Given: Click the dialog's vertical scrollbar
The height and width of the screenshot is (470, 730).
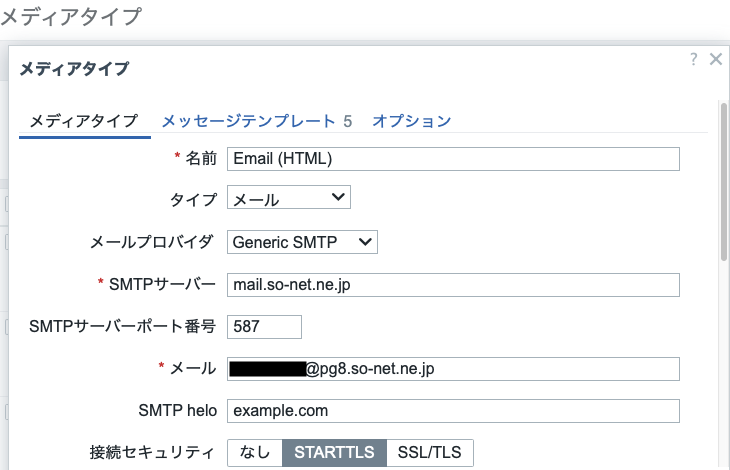Looking at the screenshot, I should pos(723,181).
